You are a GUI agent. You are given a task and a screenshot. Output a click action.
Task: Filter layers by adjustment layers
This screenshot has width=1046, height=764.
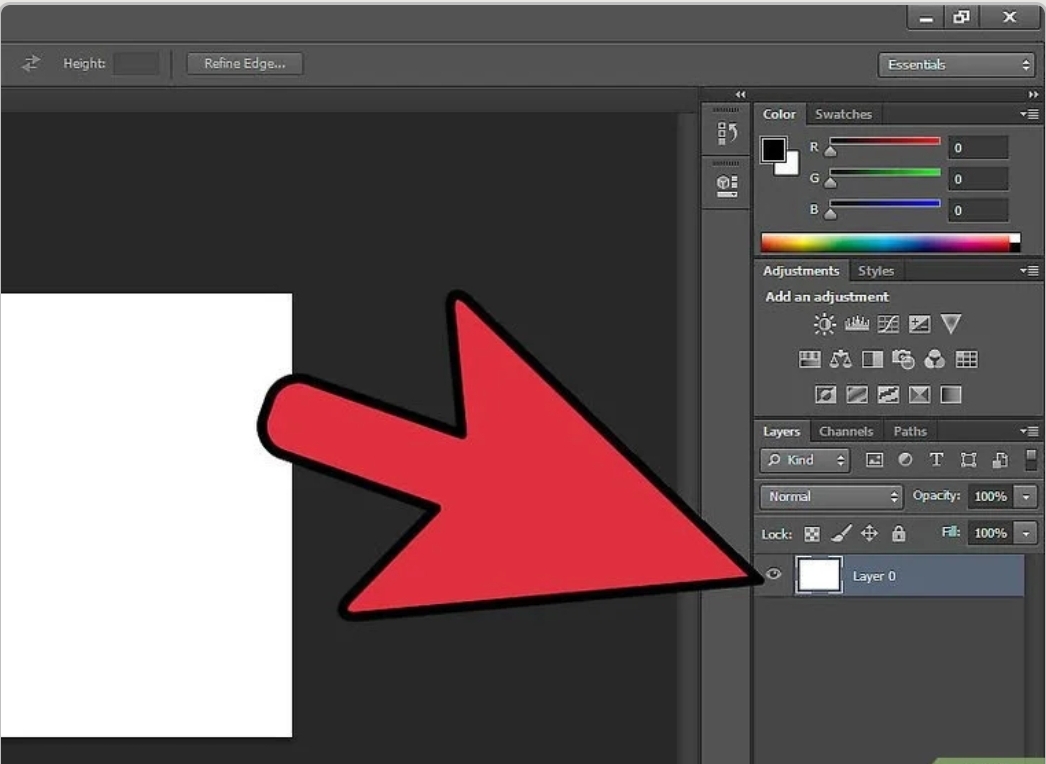click(x=905, y=460)
